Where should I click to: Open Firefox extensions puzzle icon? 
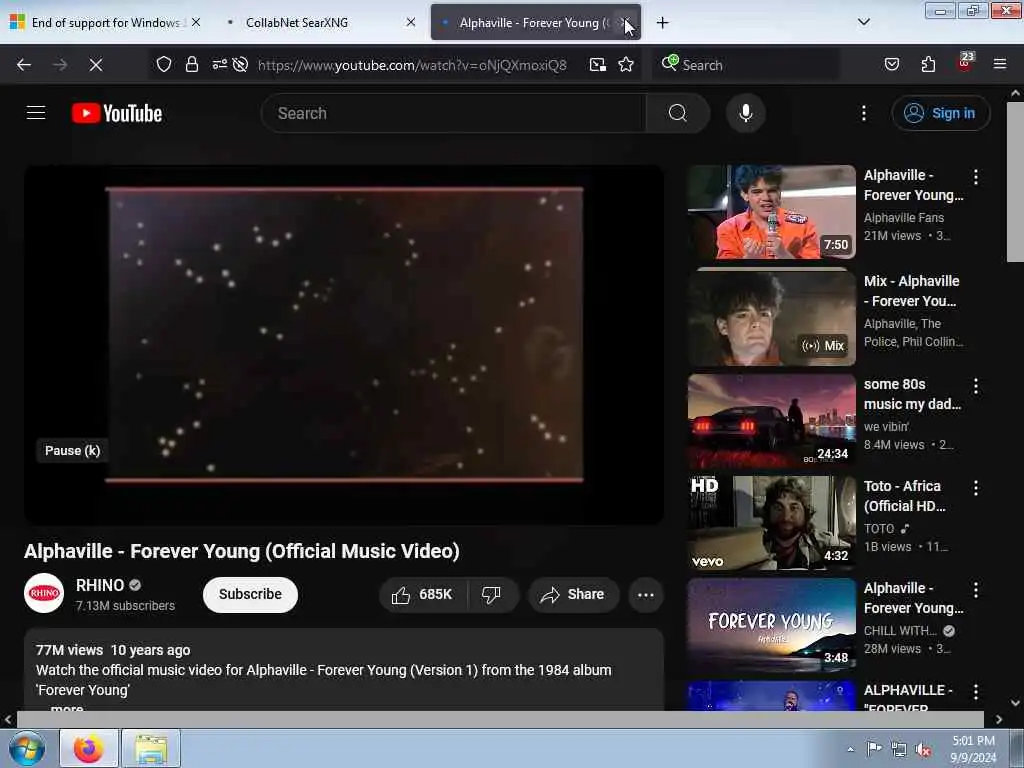(x=928, y=64)
